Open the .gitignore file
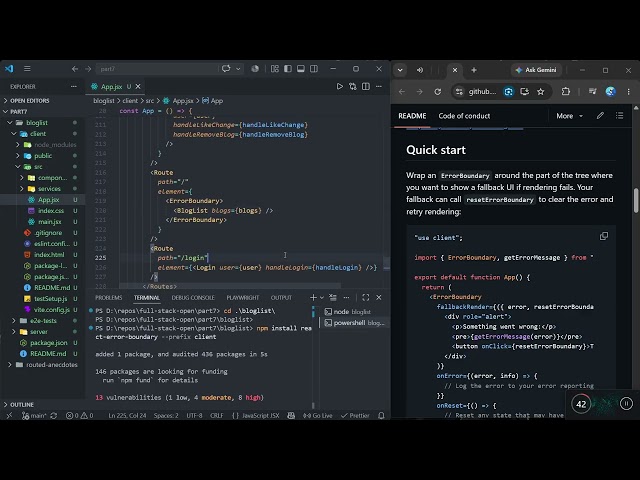Screen dimensions: 640x480 [x=48, y=233]
